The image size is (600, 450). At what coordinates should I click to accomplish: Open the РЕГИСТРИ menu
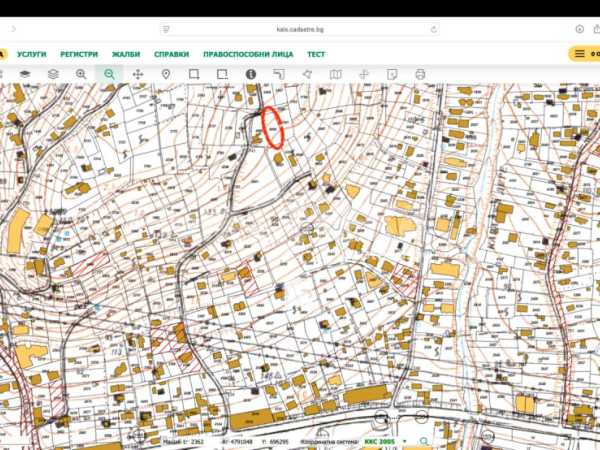tap(79, 54)
